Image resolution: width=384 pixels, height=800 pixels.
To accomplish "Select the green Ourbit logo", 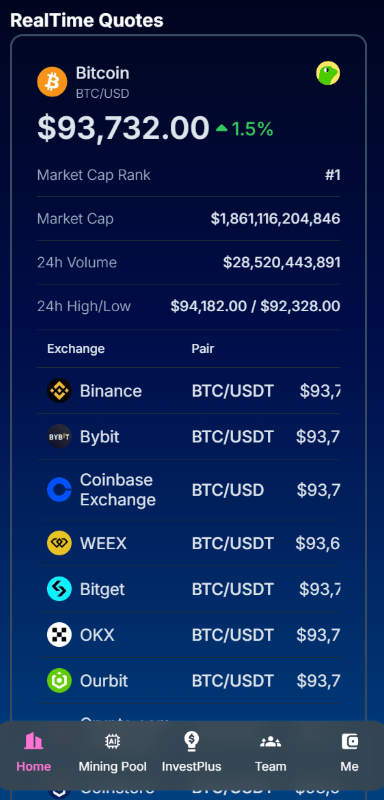I will 59,681.
